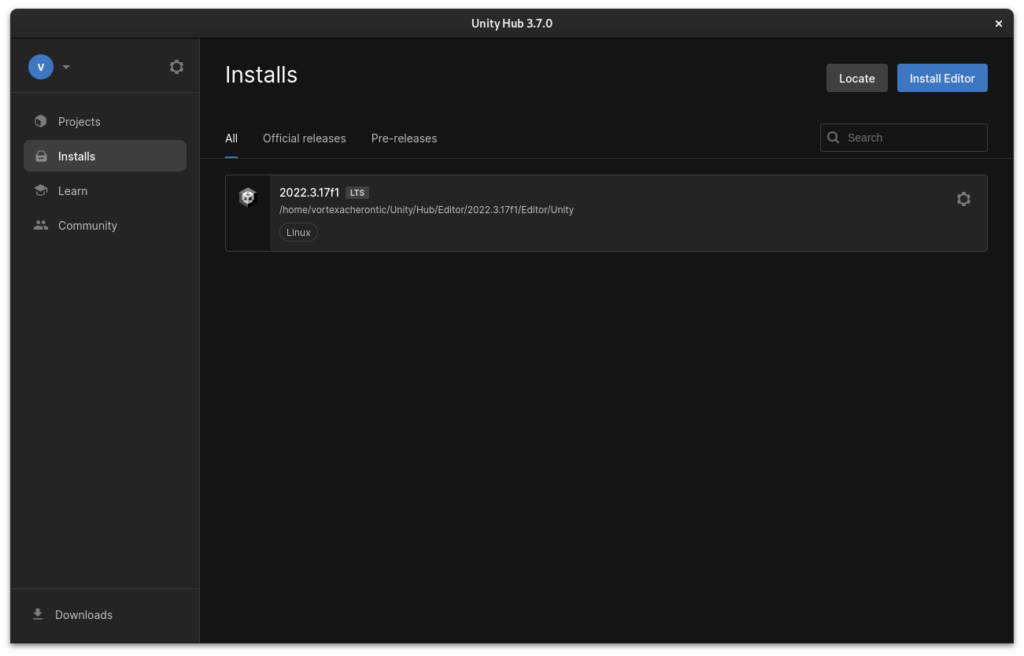Click the Locate button

tap(857, 78)
